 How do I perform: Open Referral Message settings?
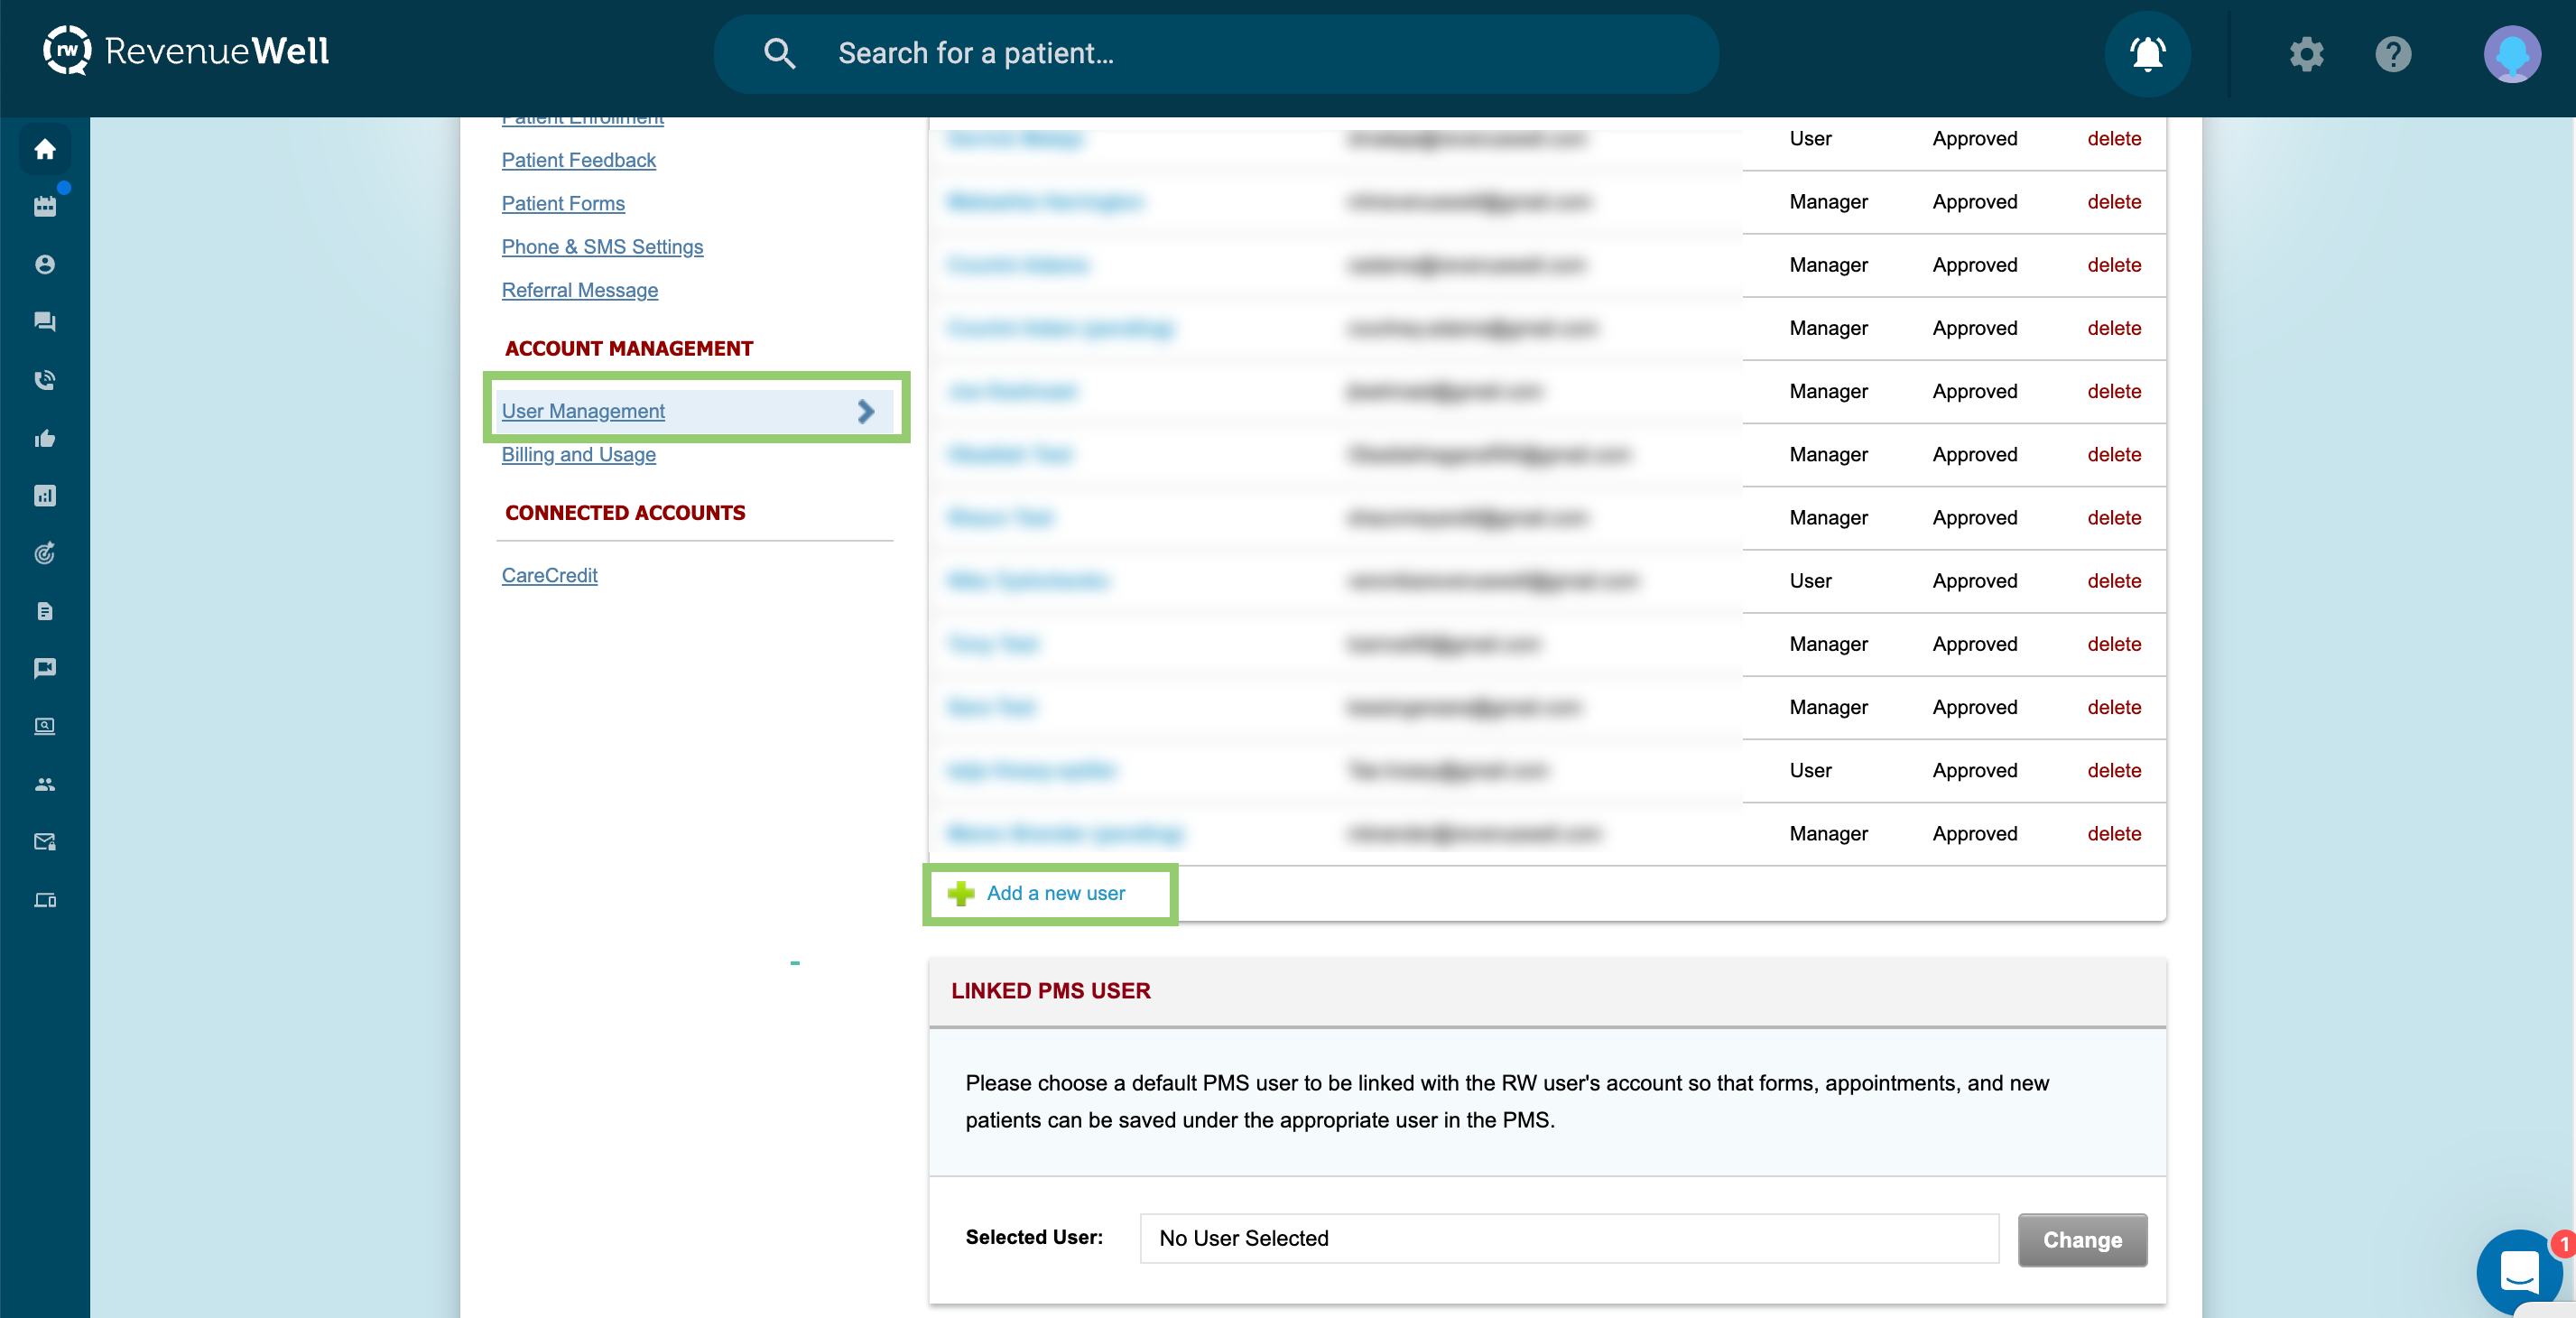coord(580,290)
